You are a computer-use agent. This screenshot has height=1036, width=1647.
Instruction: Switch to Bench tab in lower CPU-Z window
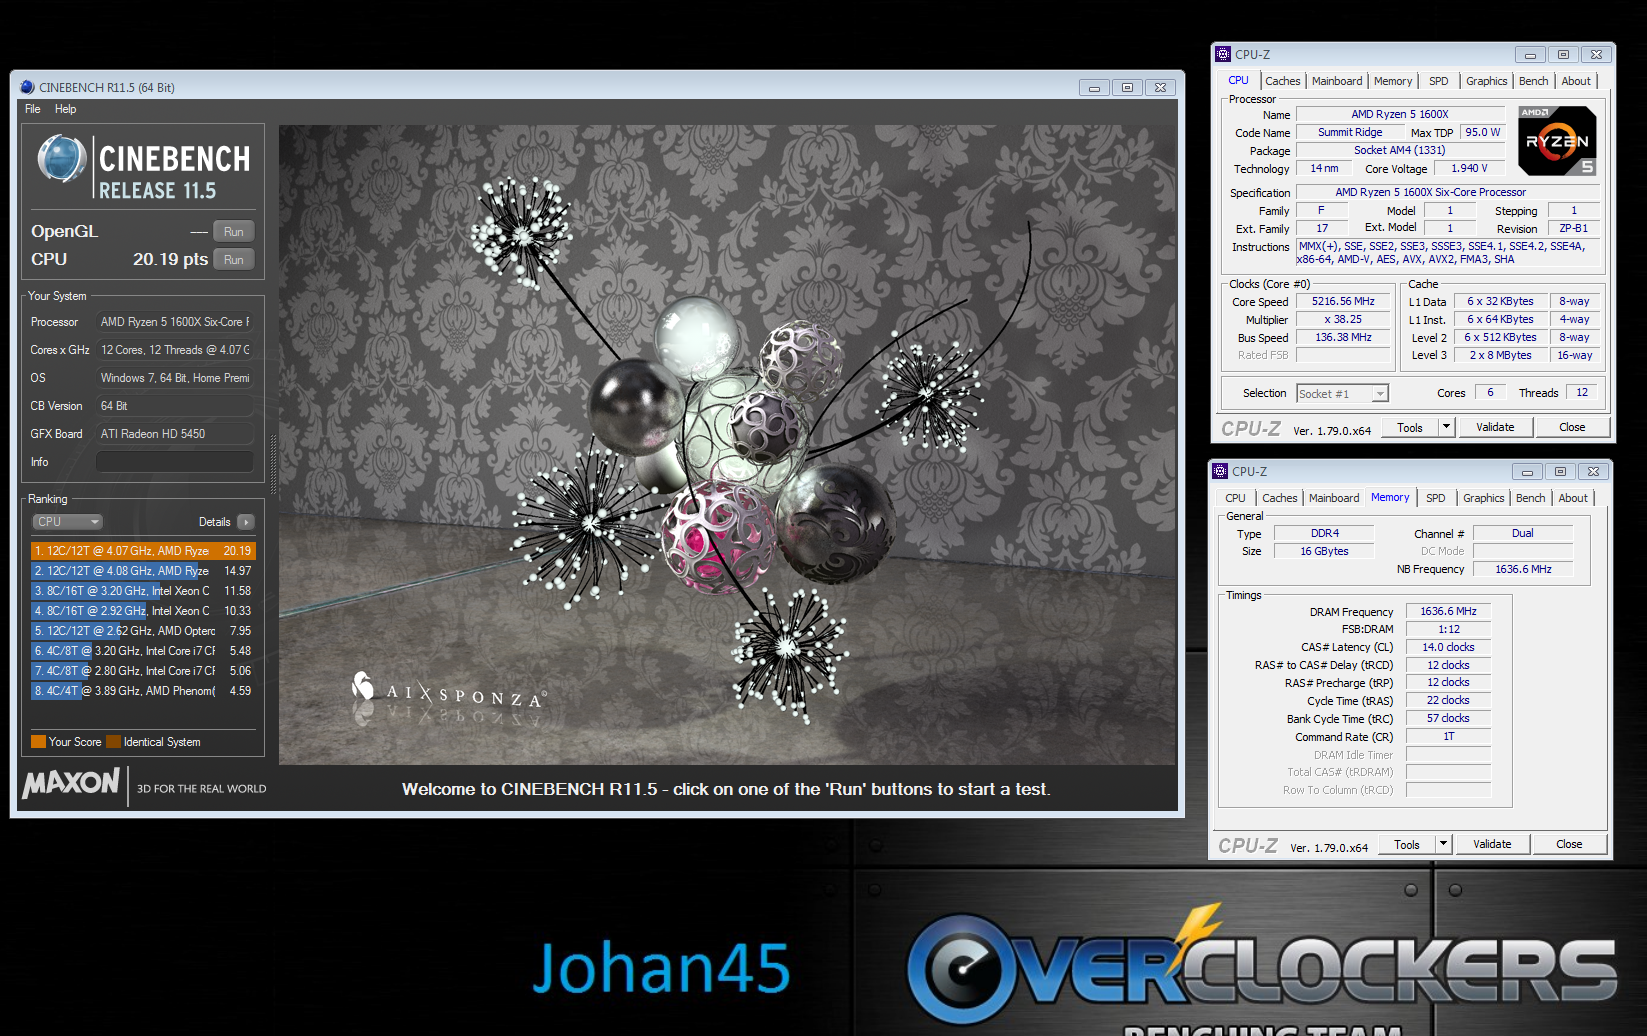1530,498
